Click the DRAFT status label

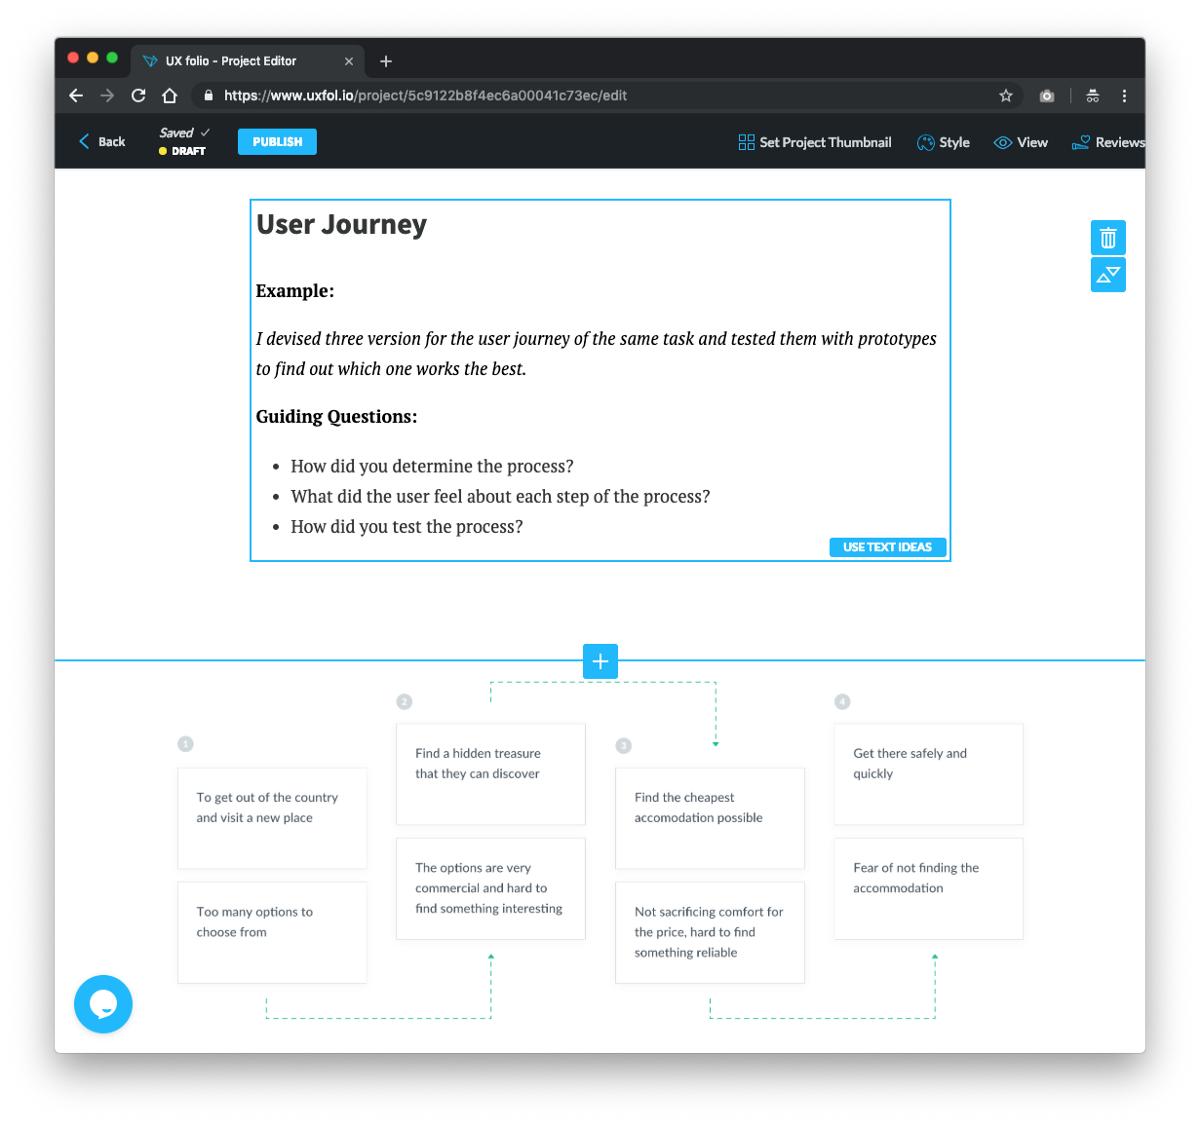click(x=182, y=151)
